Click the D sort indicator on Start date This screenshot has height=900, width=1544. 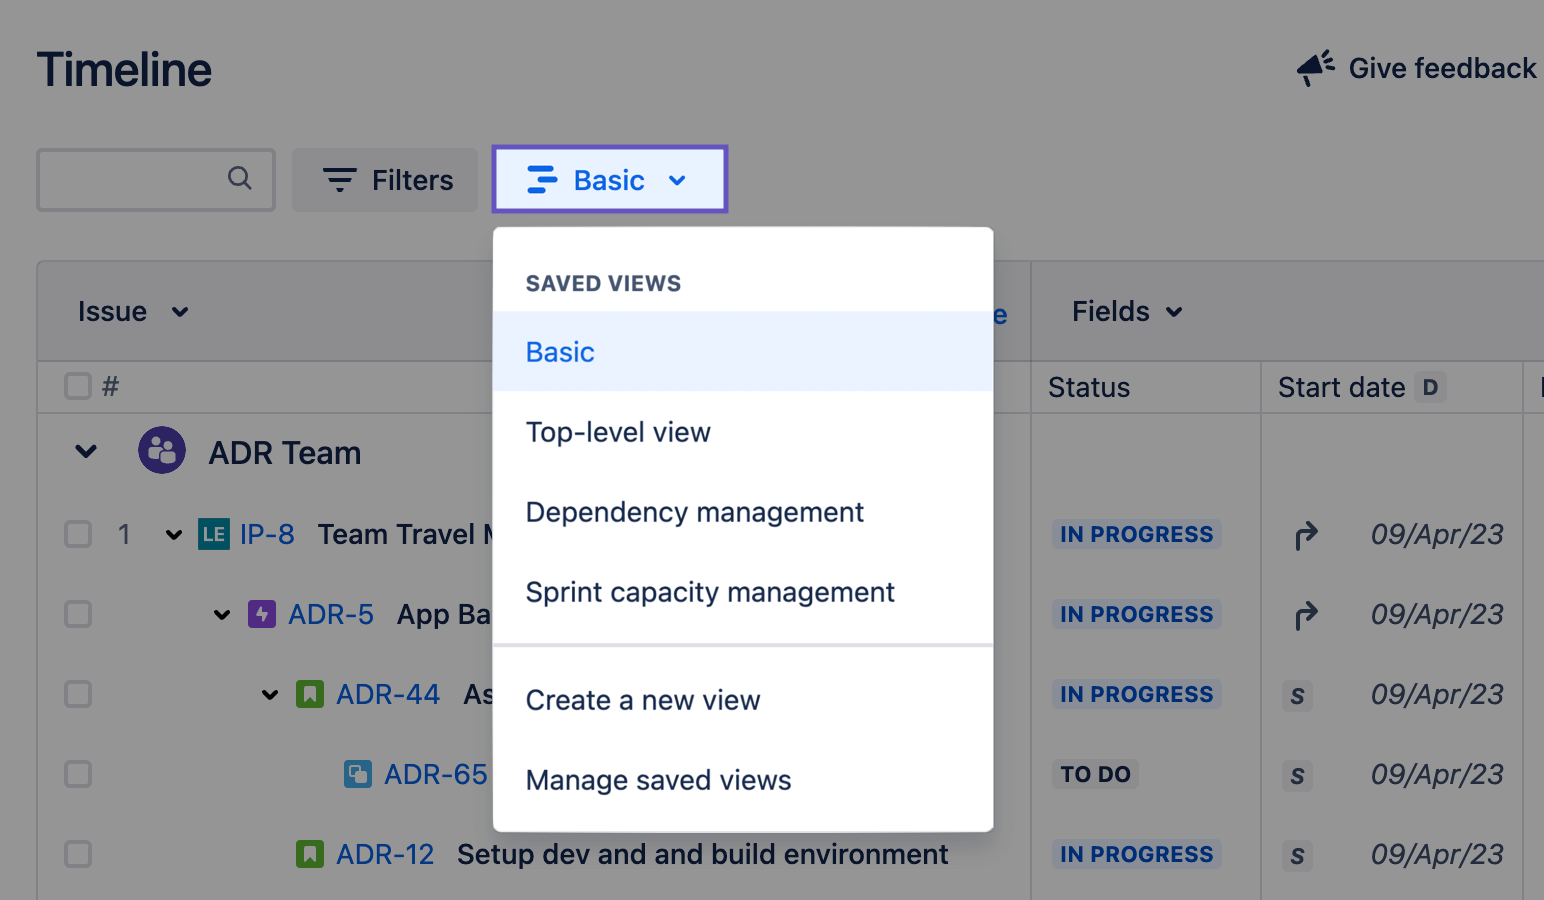[x=1431, y=387]
